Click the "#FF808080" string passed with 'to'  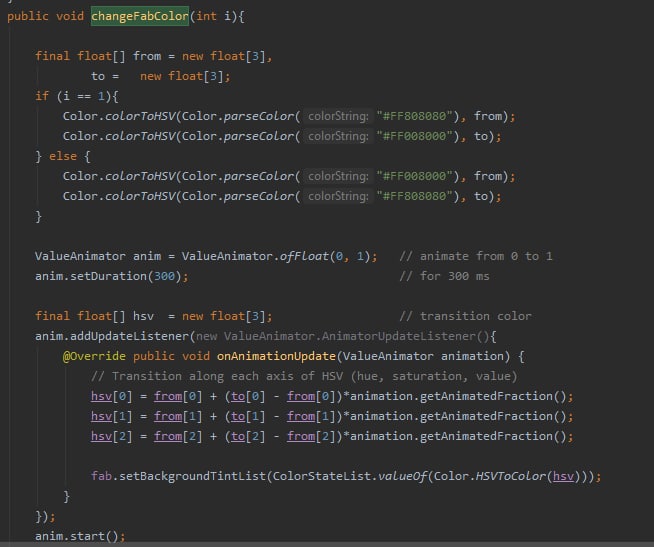click(x=415, y=196)
